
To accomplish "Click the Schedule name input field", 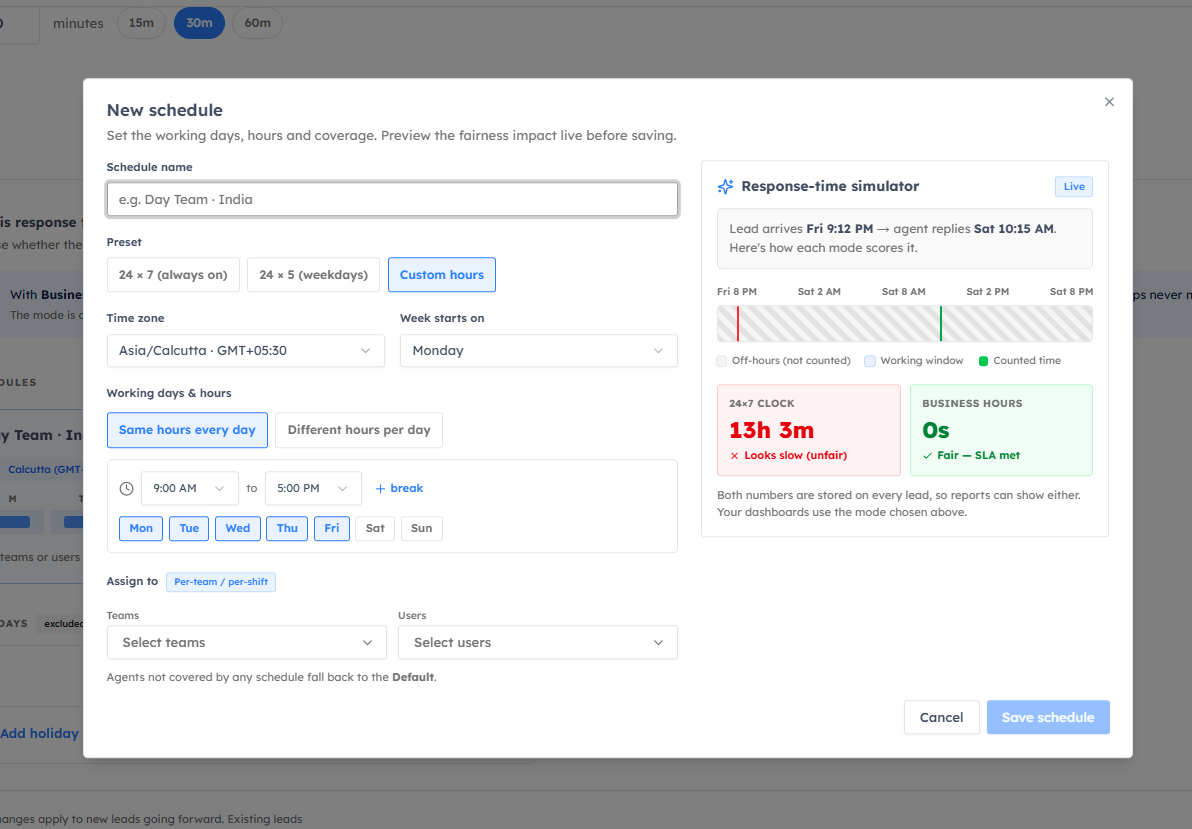I will click(x=392, y=199).
